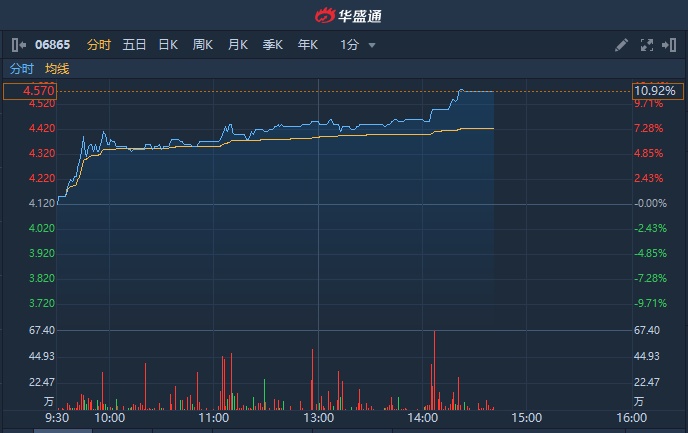Click the 华盛通 logo icon
Viewport: 688px width, 433px height.
326,15
